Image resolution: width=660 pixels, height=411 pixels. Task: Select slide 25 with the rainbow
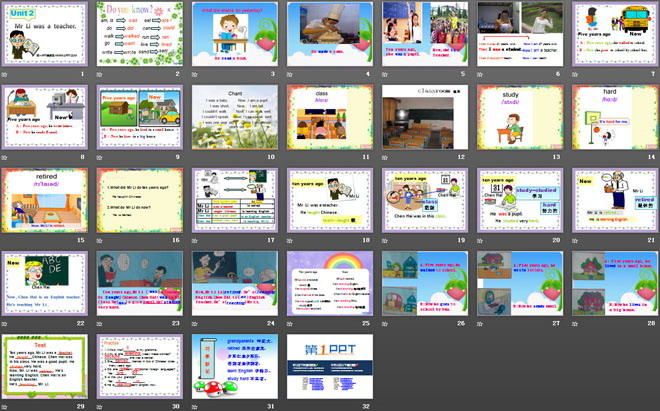pyautogui.click(x=330, y=283)
